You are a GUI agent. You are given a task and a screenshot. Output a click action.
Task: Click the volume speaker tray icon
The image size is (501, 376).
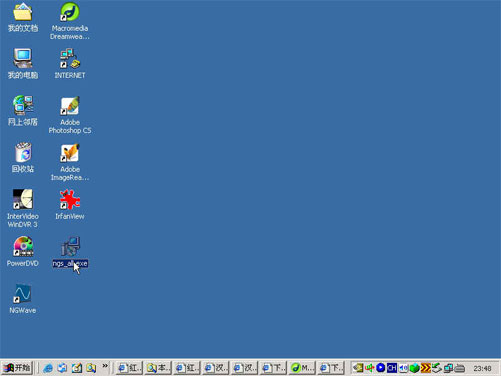pyautogui.click(x=403, y=368)
